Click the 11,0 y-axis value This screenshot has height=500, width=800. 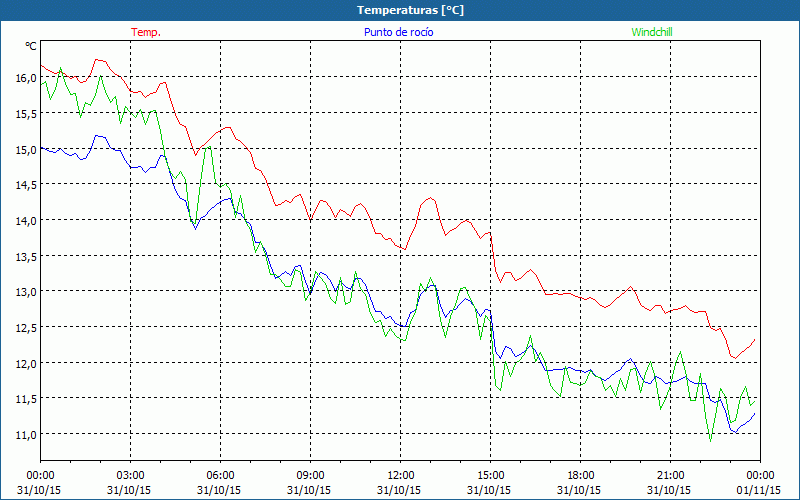26,435
